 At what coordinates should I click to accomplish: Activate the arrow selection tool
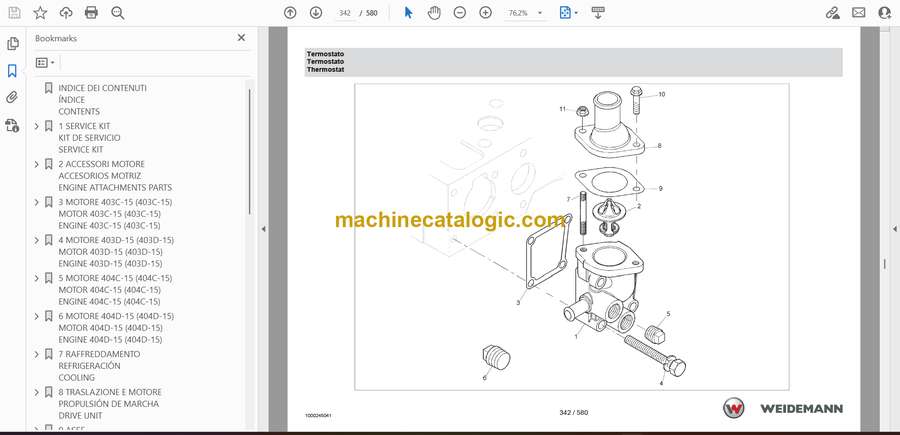coord(408,13)
